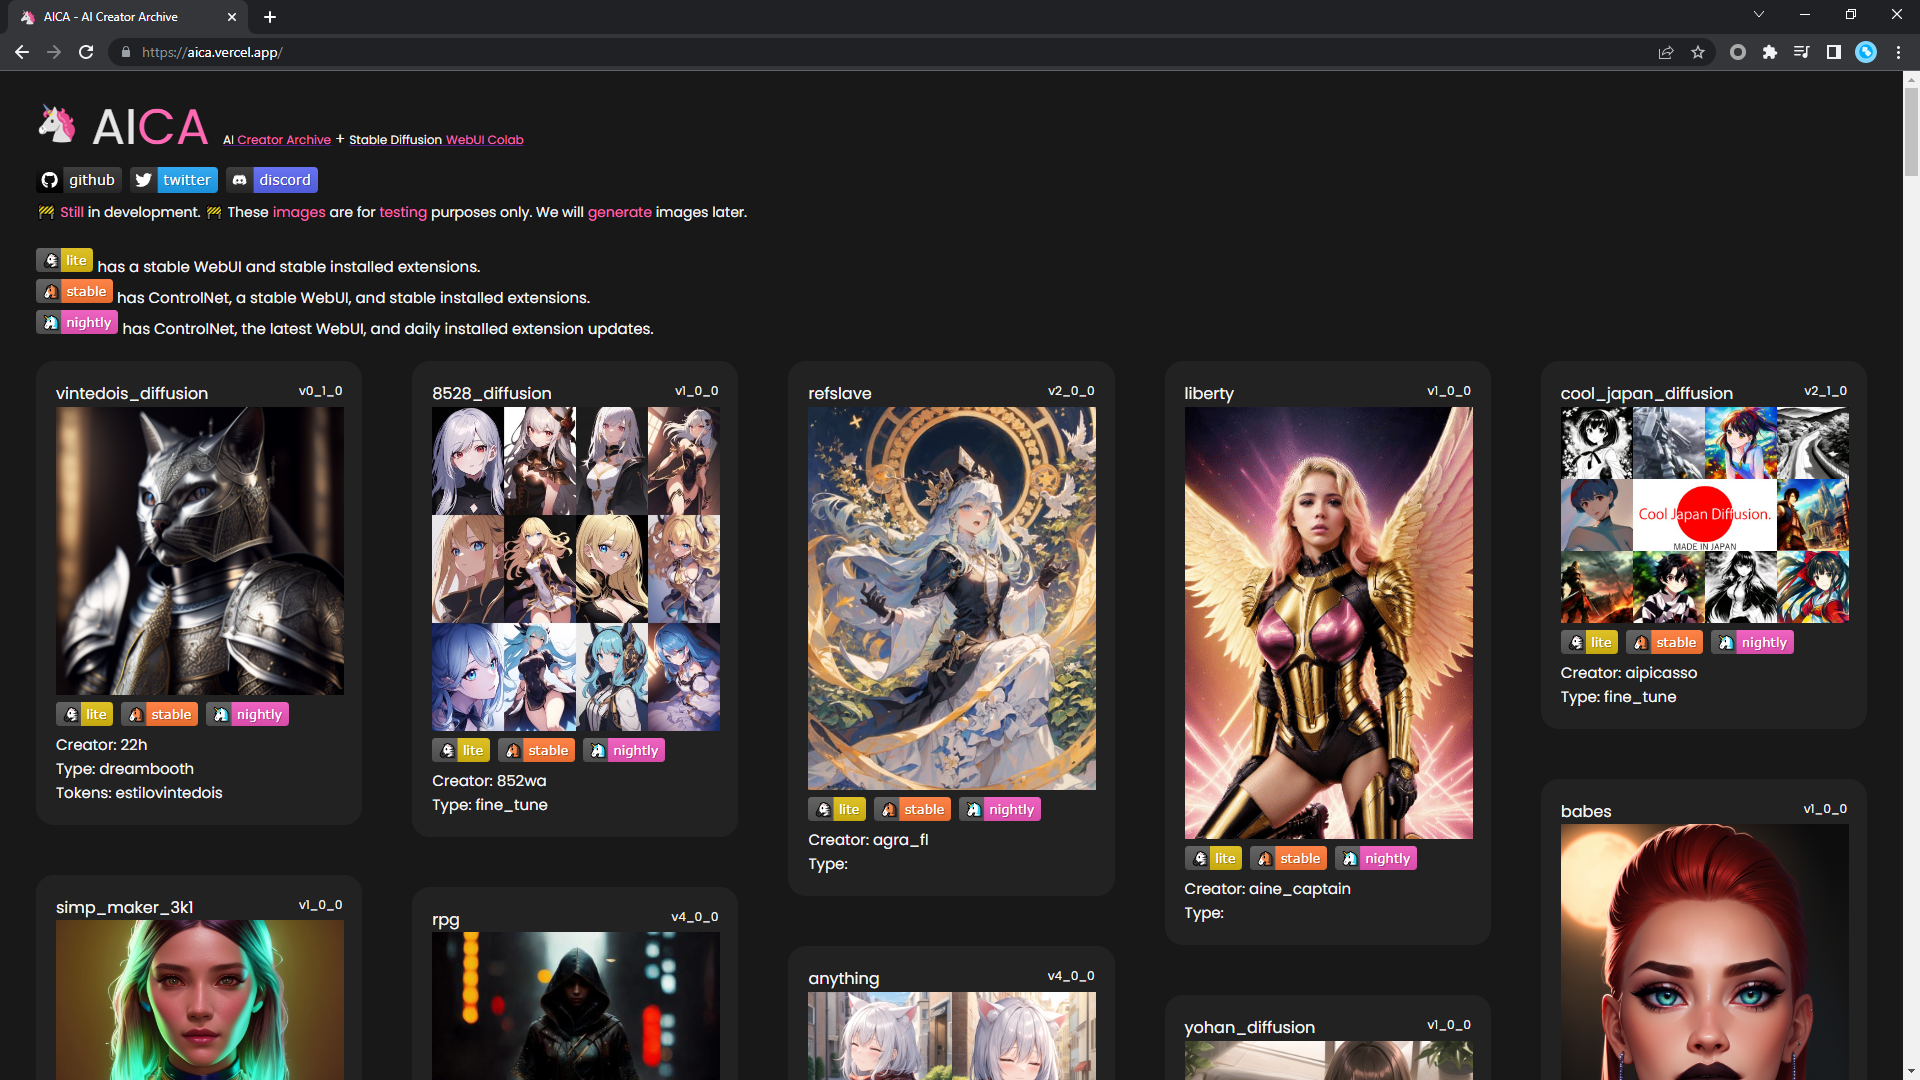Open the discord badge link
This screenshot has width=1920, height=1080.
[x=272, y=180]
